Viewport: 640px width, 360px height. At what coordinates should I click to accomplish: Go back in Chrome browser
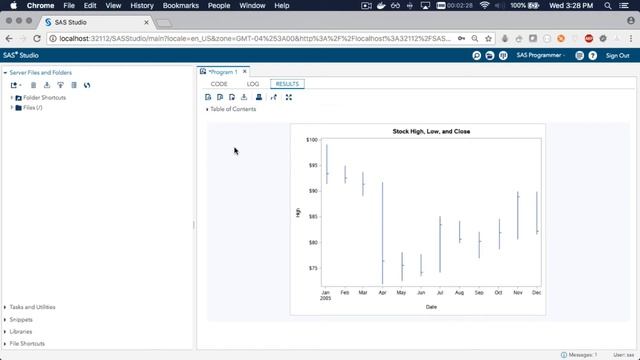[9, 38]
